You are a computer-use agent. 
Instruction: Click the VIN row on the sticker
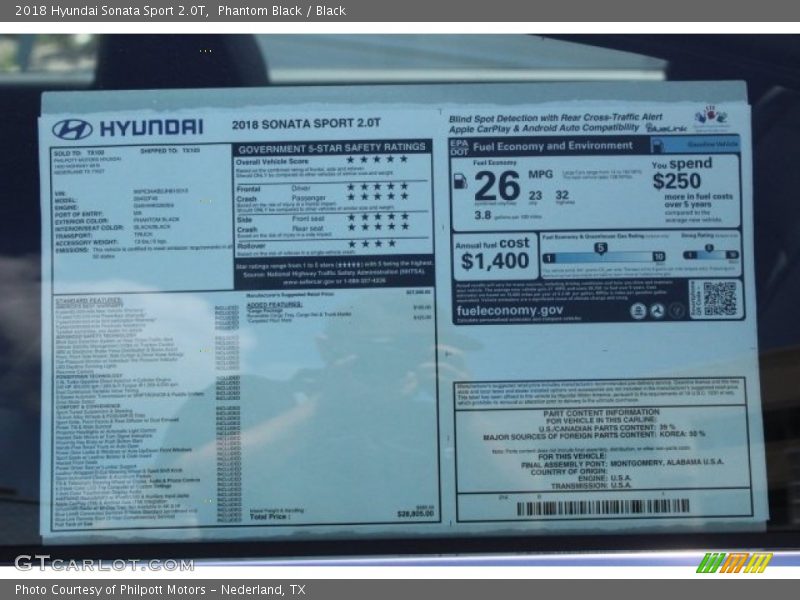tap(121, 192)
